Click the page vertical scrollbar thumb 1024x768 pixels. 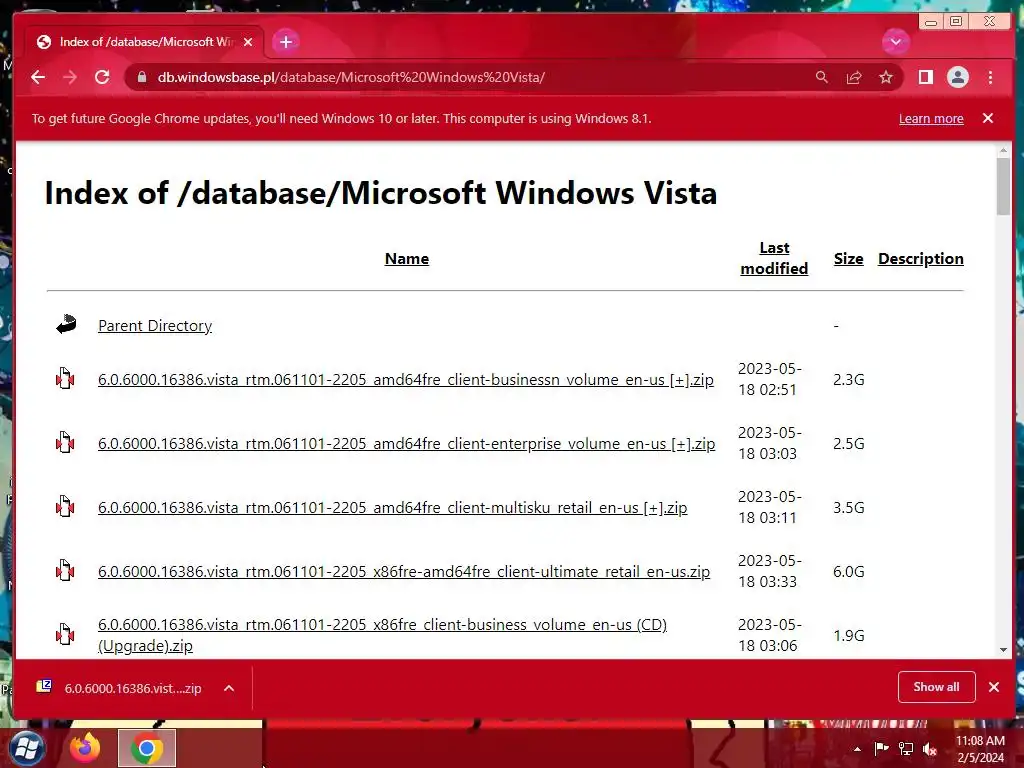pyautogui.click(x=1003, y=186)
